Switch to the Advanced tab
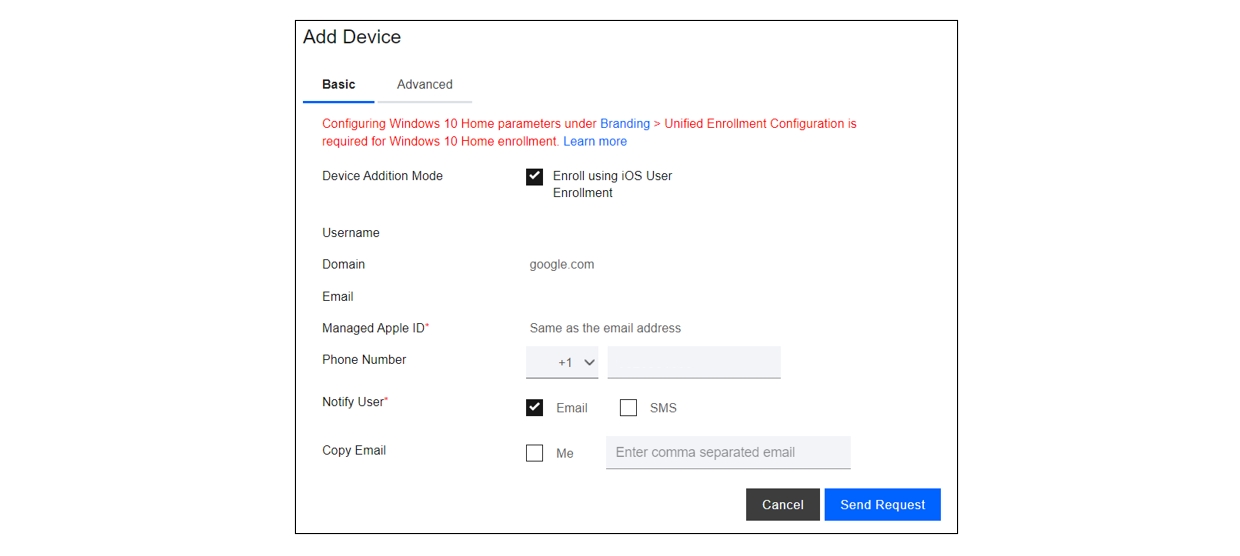Viewport: 1240px width, 556px height. [425, 85]
